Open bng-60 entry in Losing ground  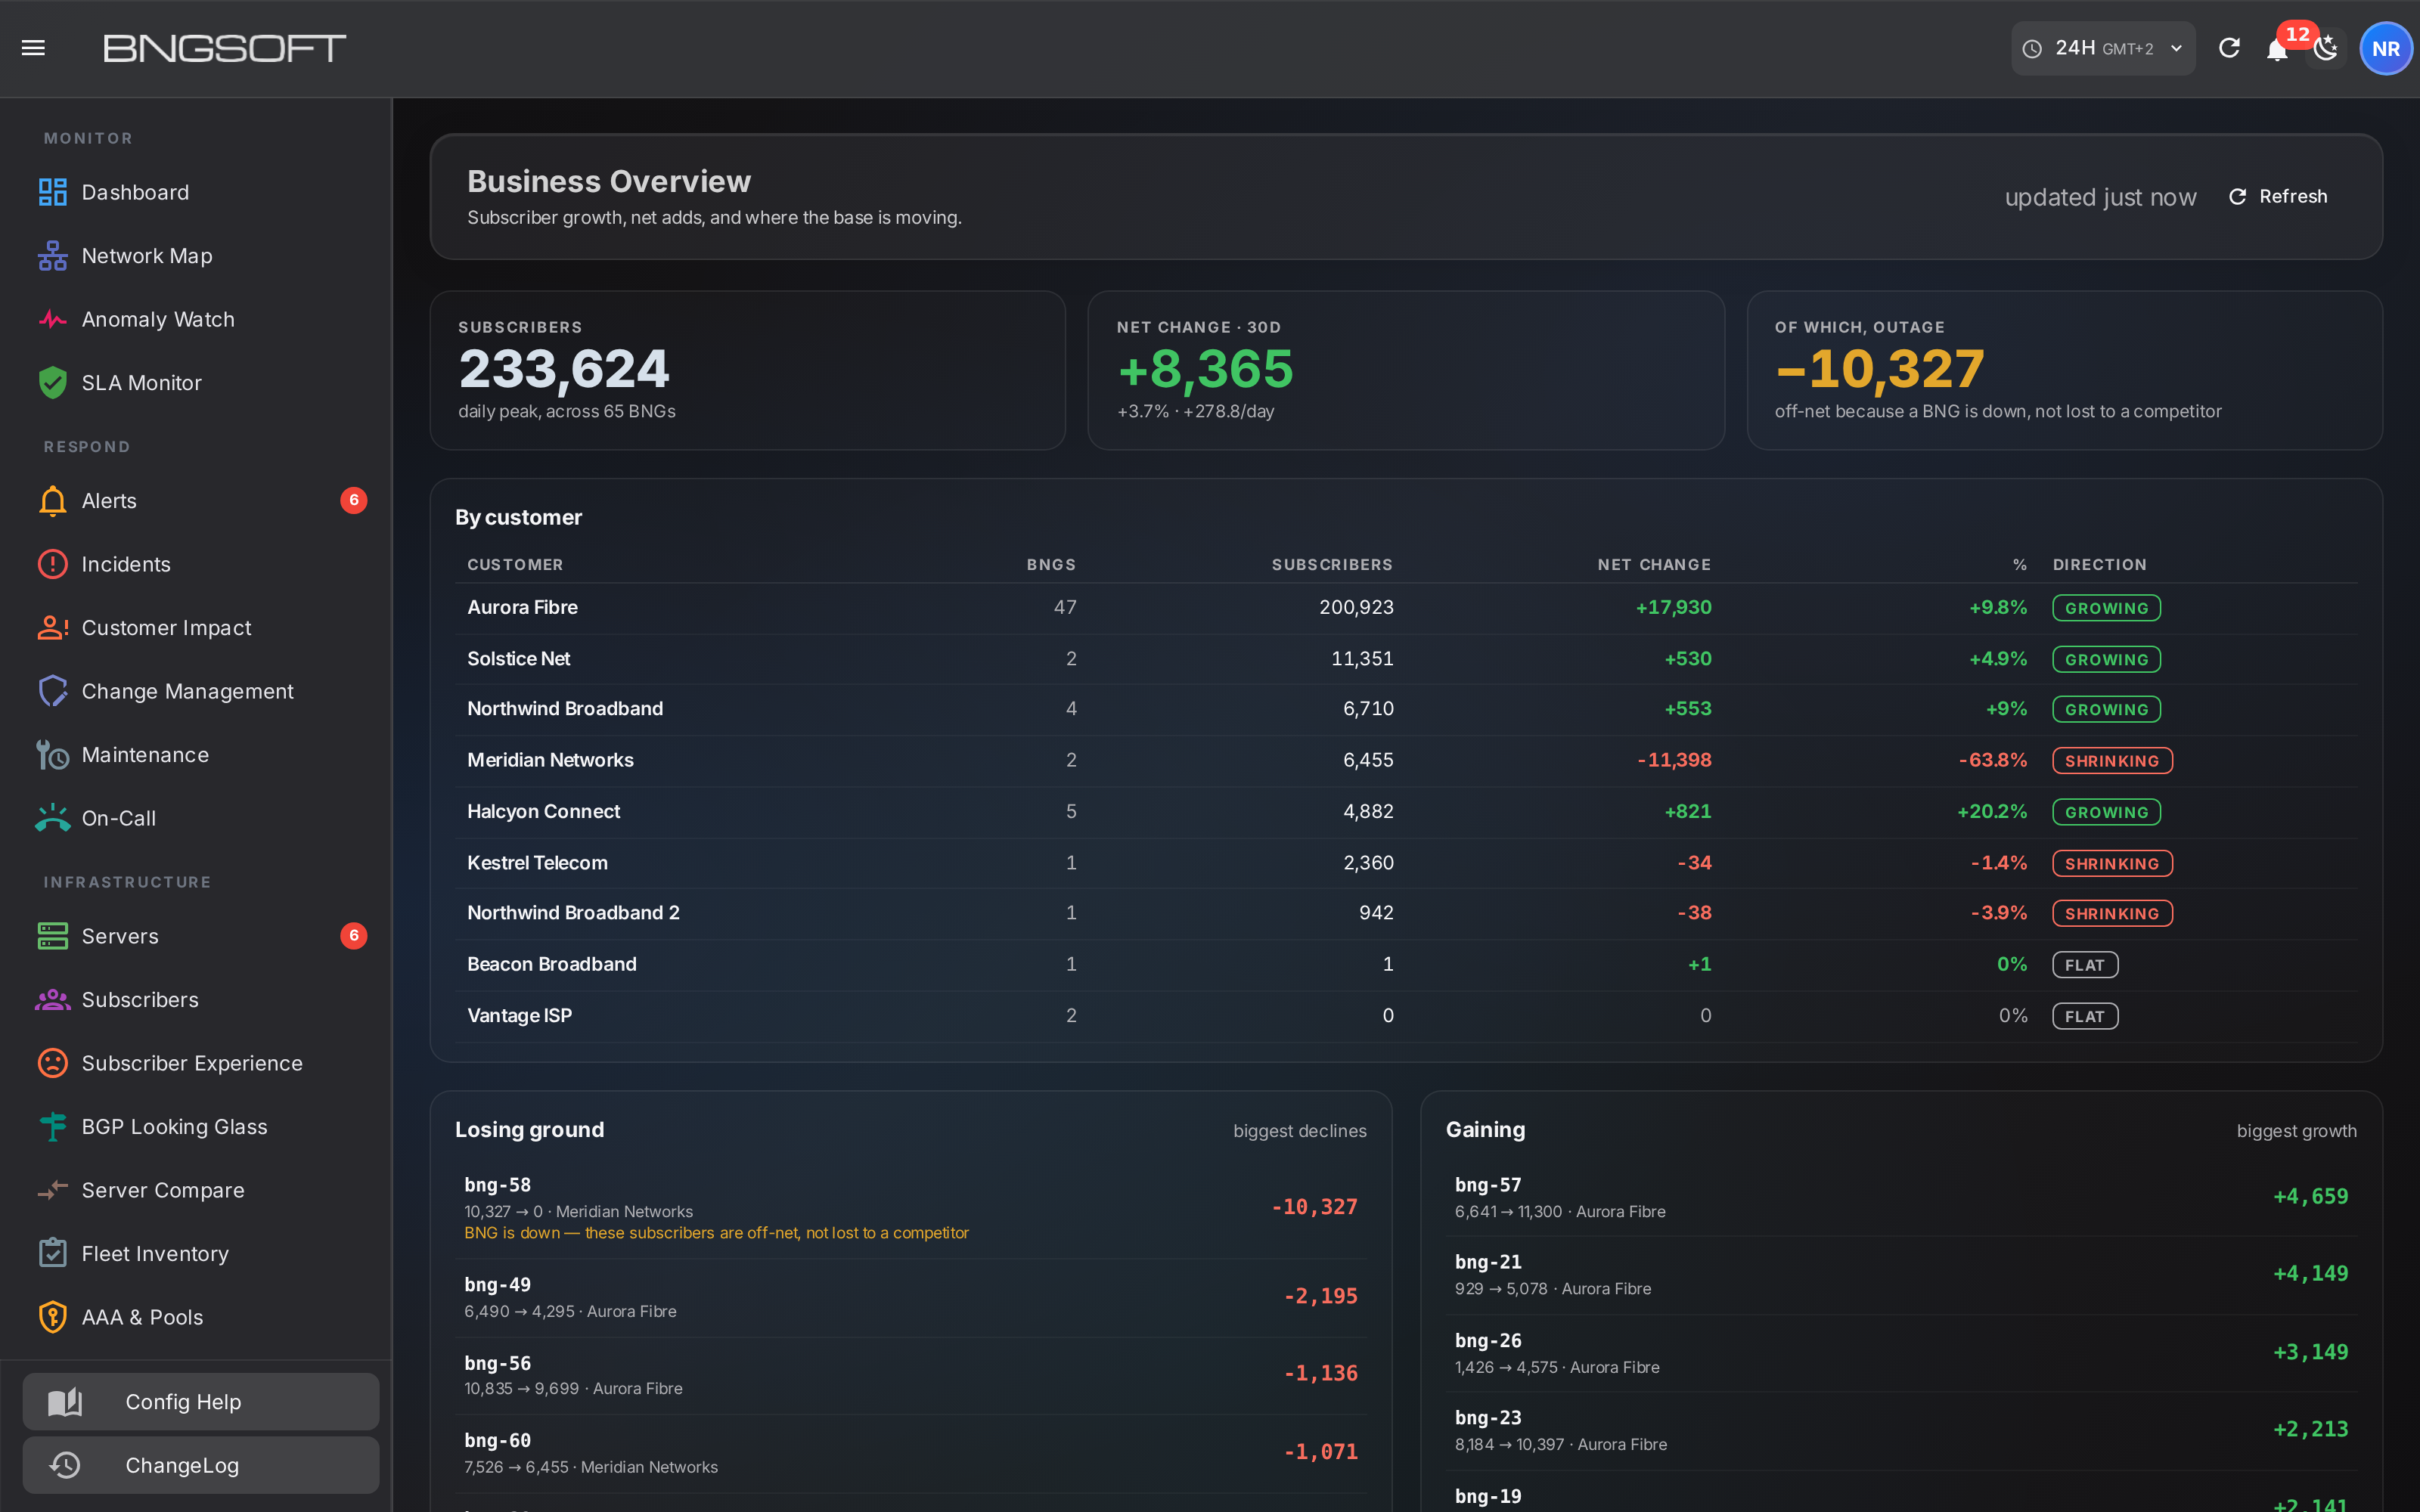point(911,1453)
